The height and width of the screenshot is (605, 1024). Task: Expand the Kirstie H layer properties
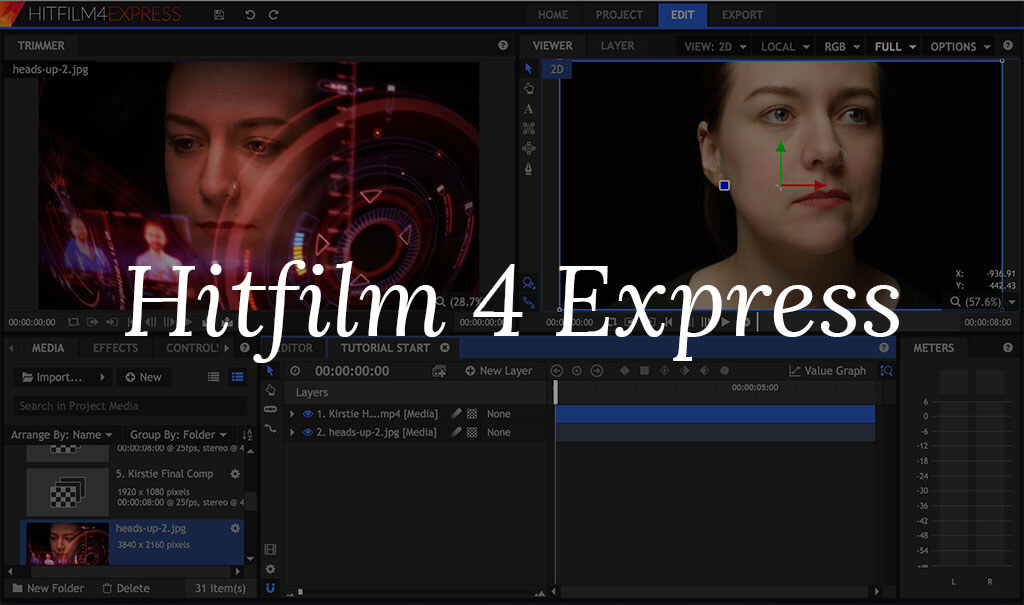293,414
